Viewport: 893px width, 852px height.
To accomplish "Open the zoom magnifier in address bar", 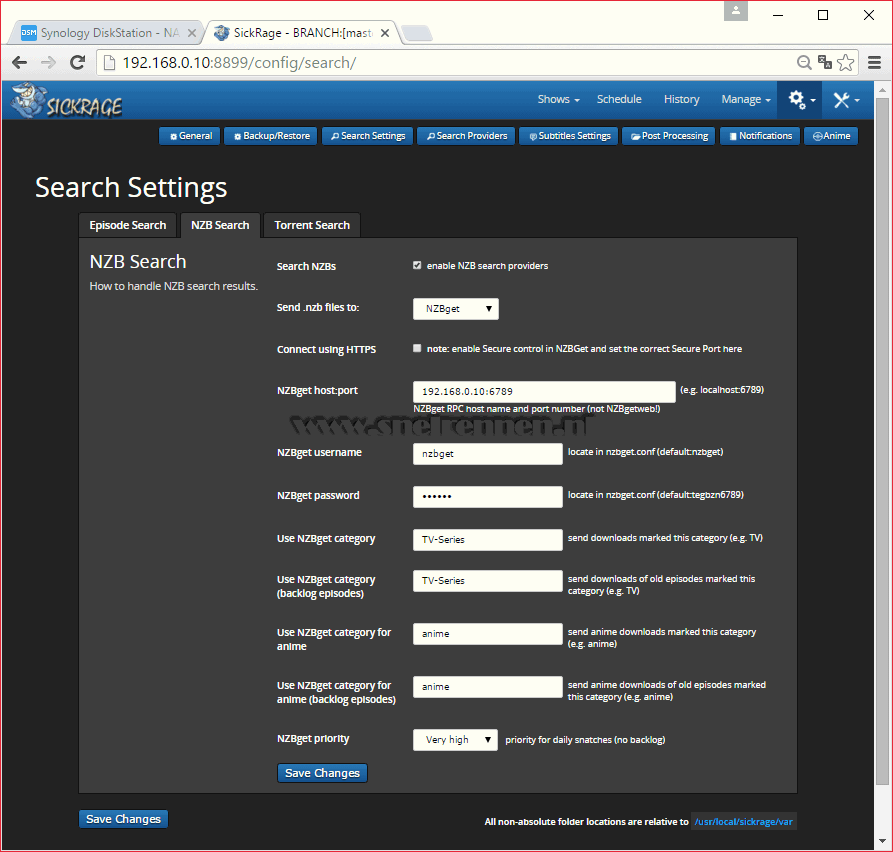I will click(x=804, y=63).
